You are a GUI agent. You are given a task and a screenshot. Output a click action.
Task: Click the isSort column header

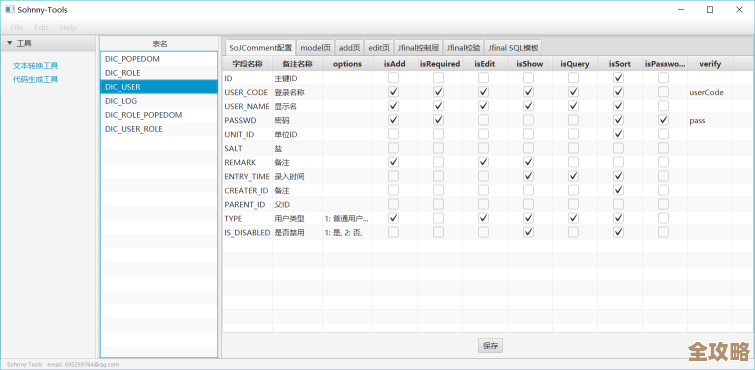tap(620, 64)
